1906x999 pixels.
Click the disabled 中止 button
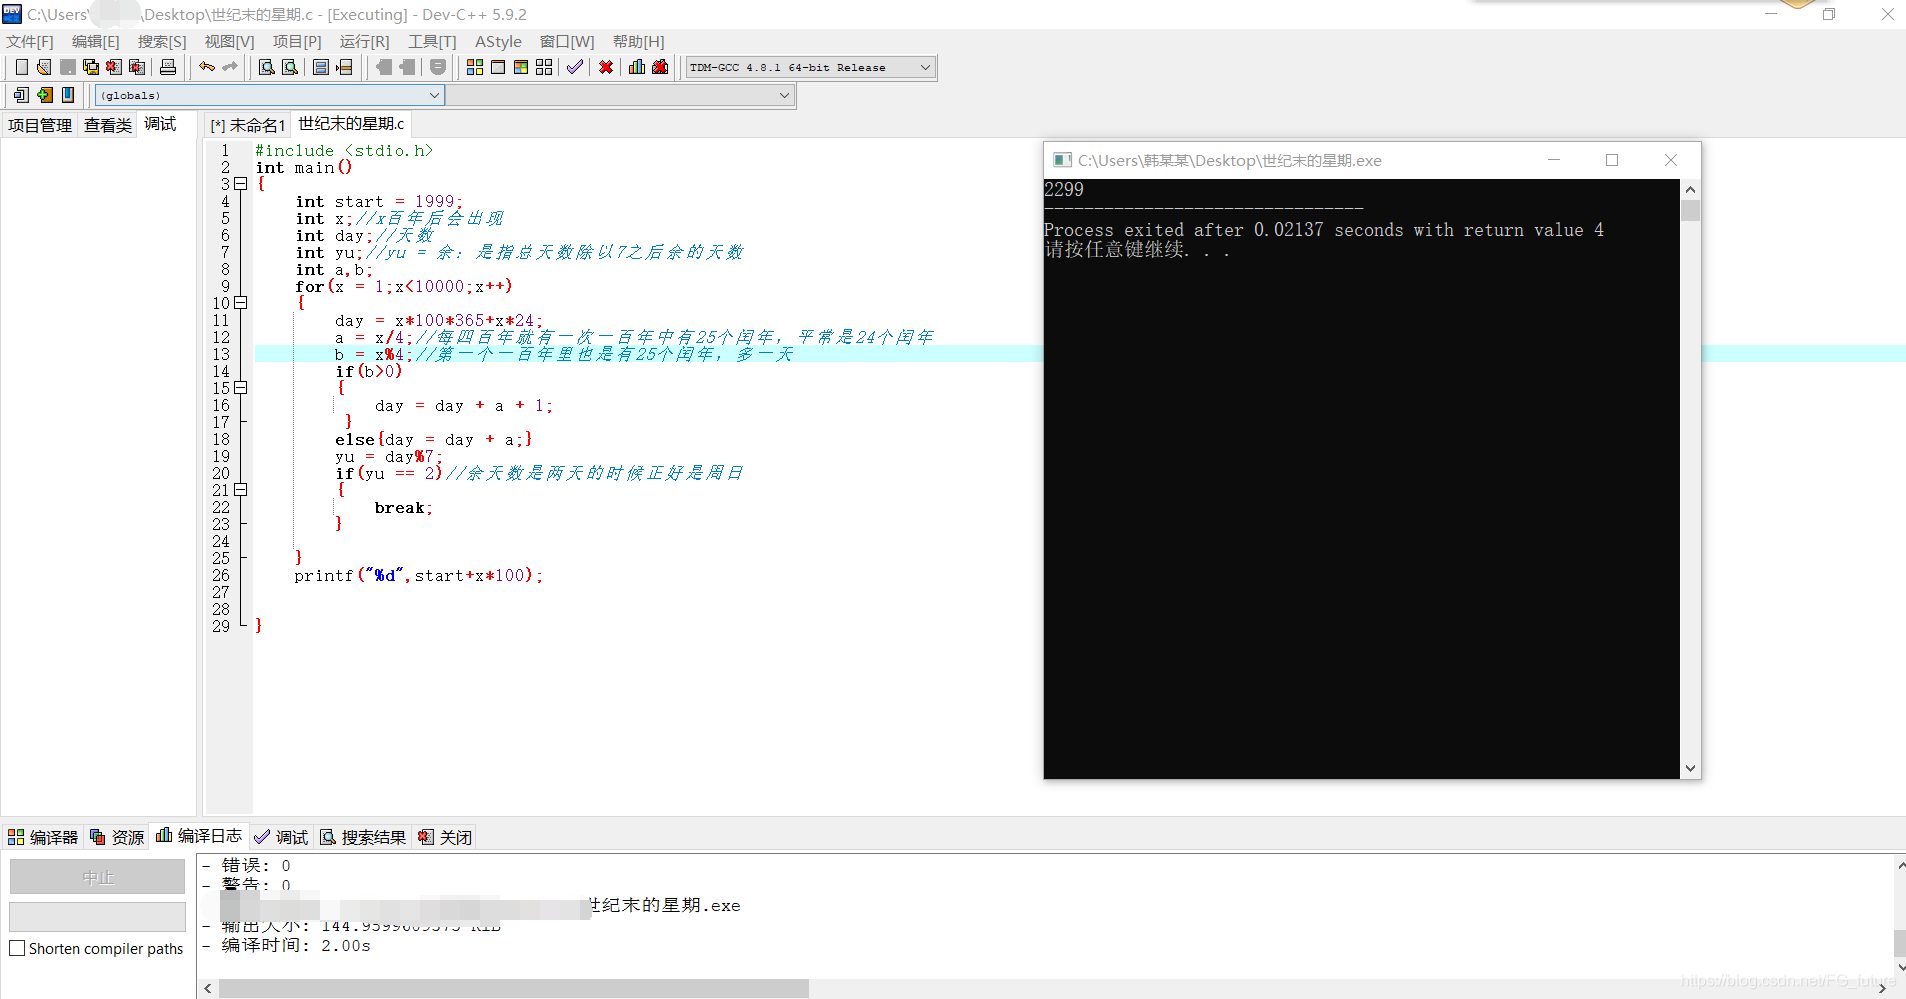pos(97,877)
